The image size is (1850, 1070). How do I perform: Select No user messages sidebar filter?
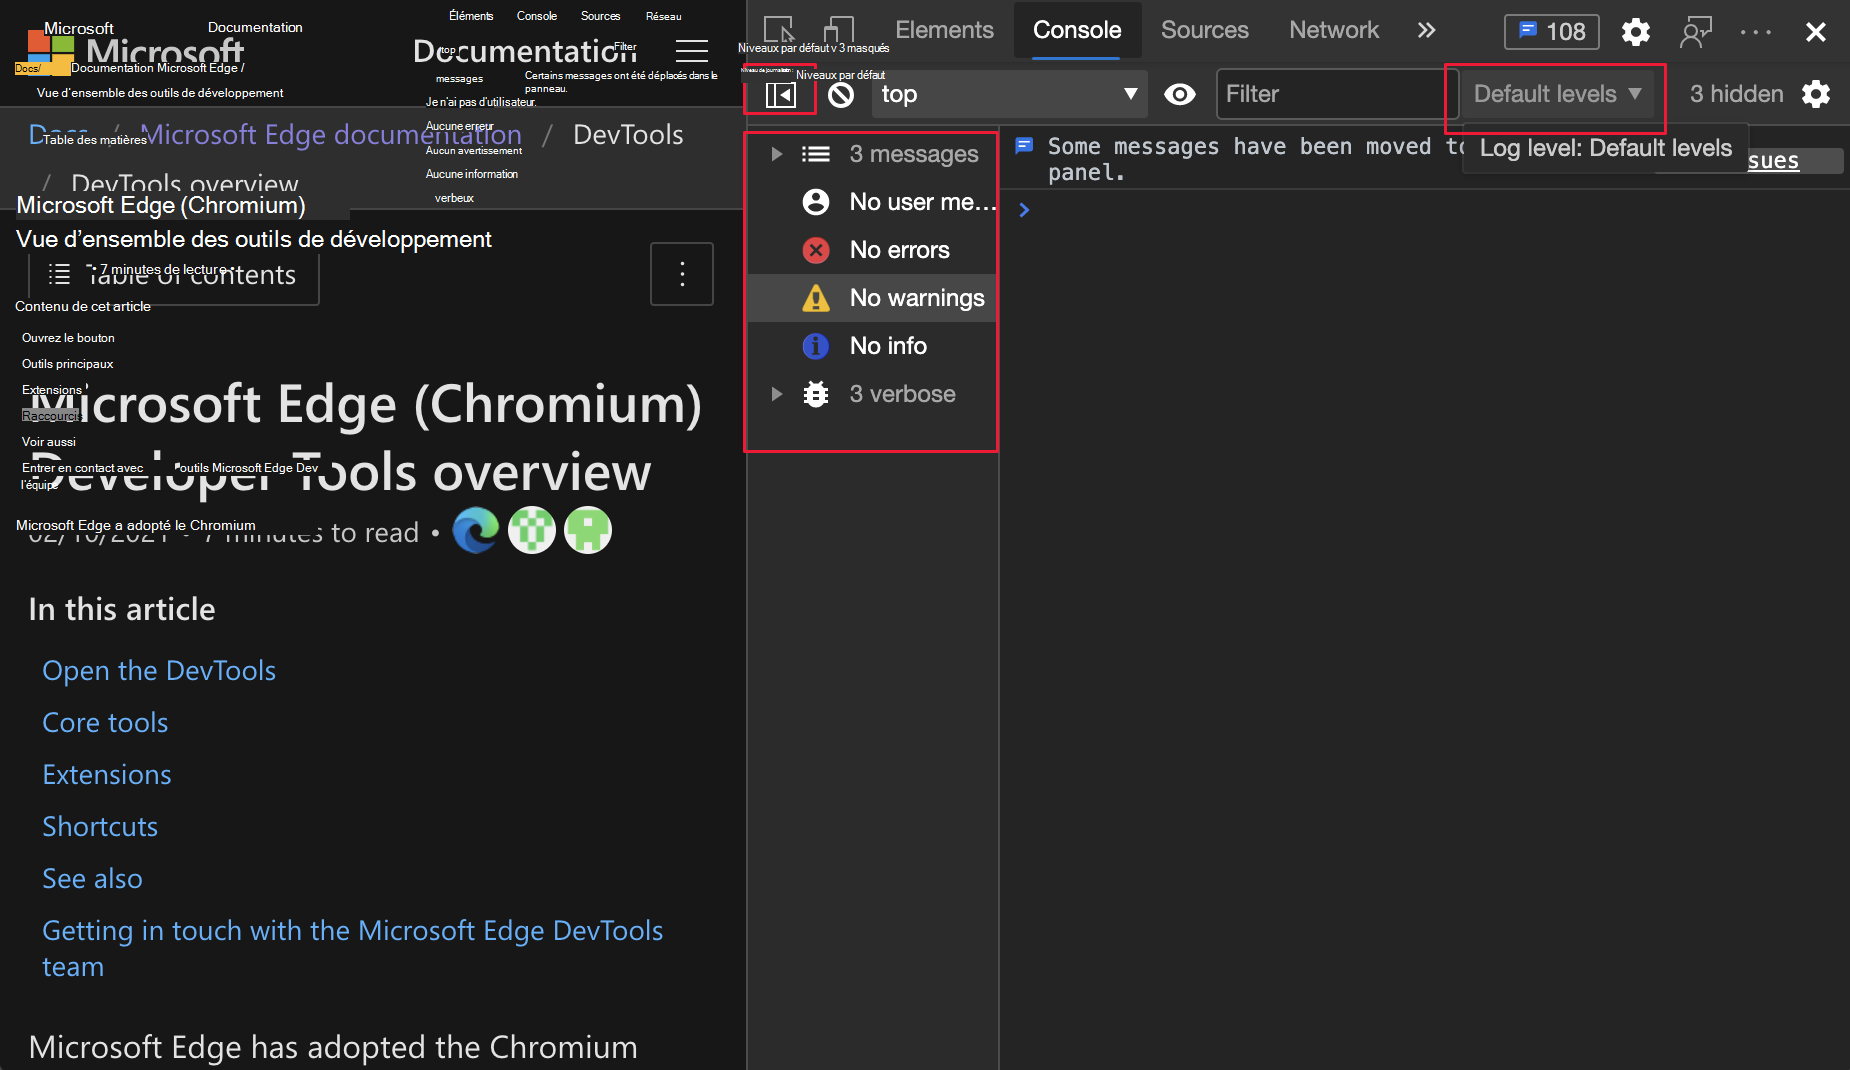873,202
